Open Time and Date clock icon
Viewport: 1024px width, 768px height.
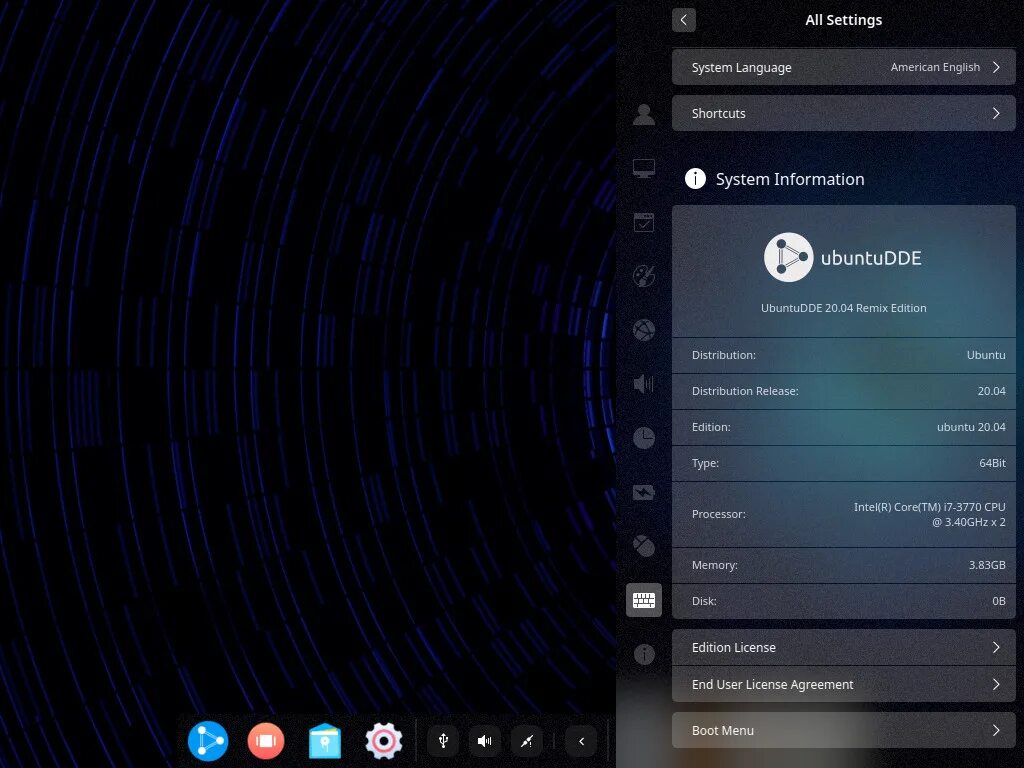click(644, 438)
